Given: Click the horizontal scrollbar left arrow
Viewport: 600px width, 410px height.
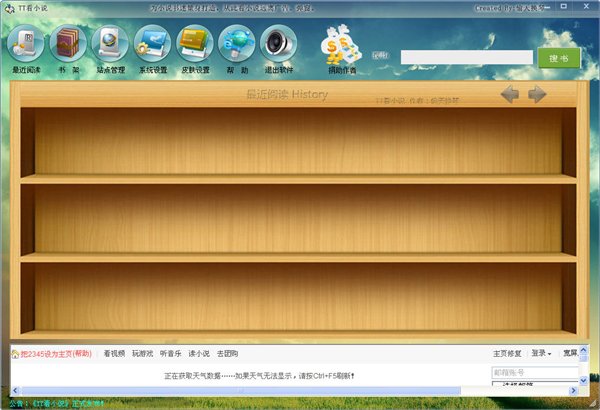Looking at the screenshot, I should pyautogui.click(x=15, y=390).
